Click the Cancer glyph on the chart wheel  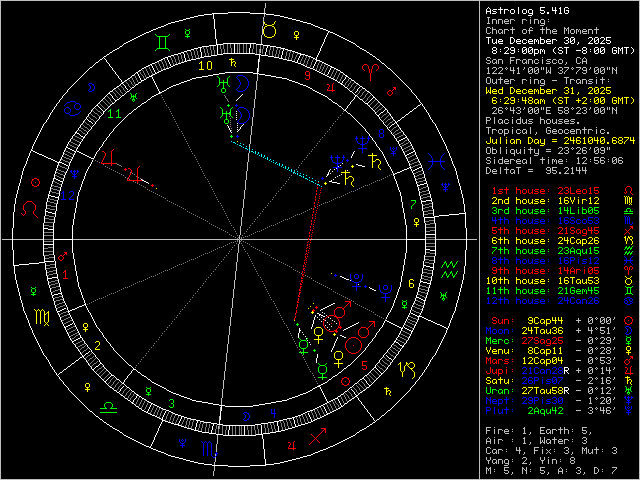tap(73, 110)
